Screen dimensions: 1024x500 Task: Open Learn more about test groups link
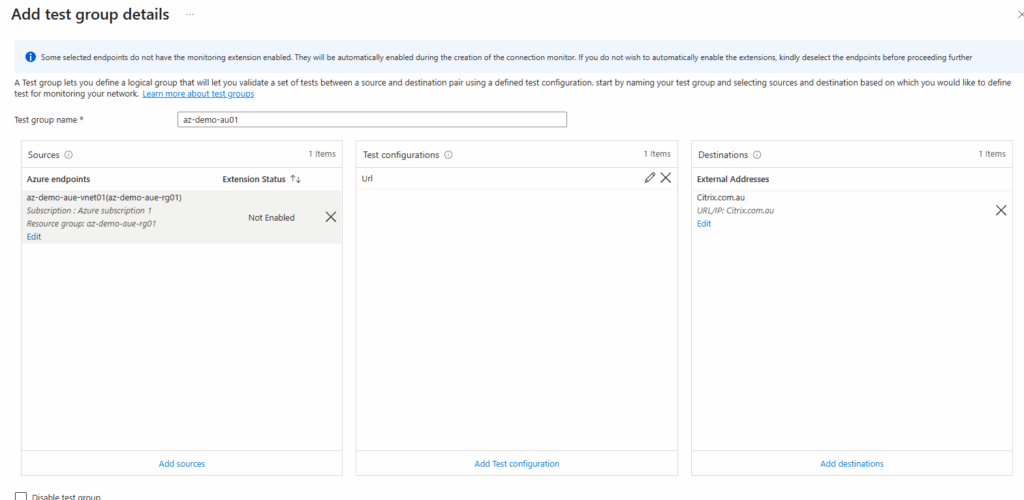click(x=198, y=94)
